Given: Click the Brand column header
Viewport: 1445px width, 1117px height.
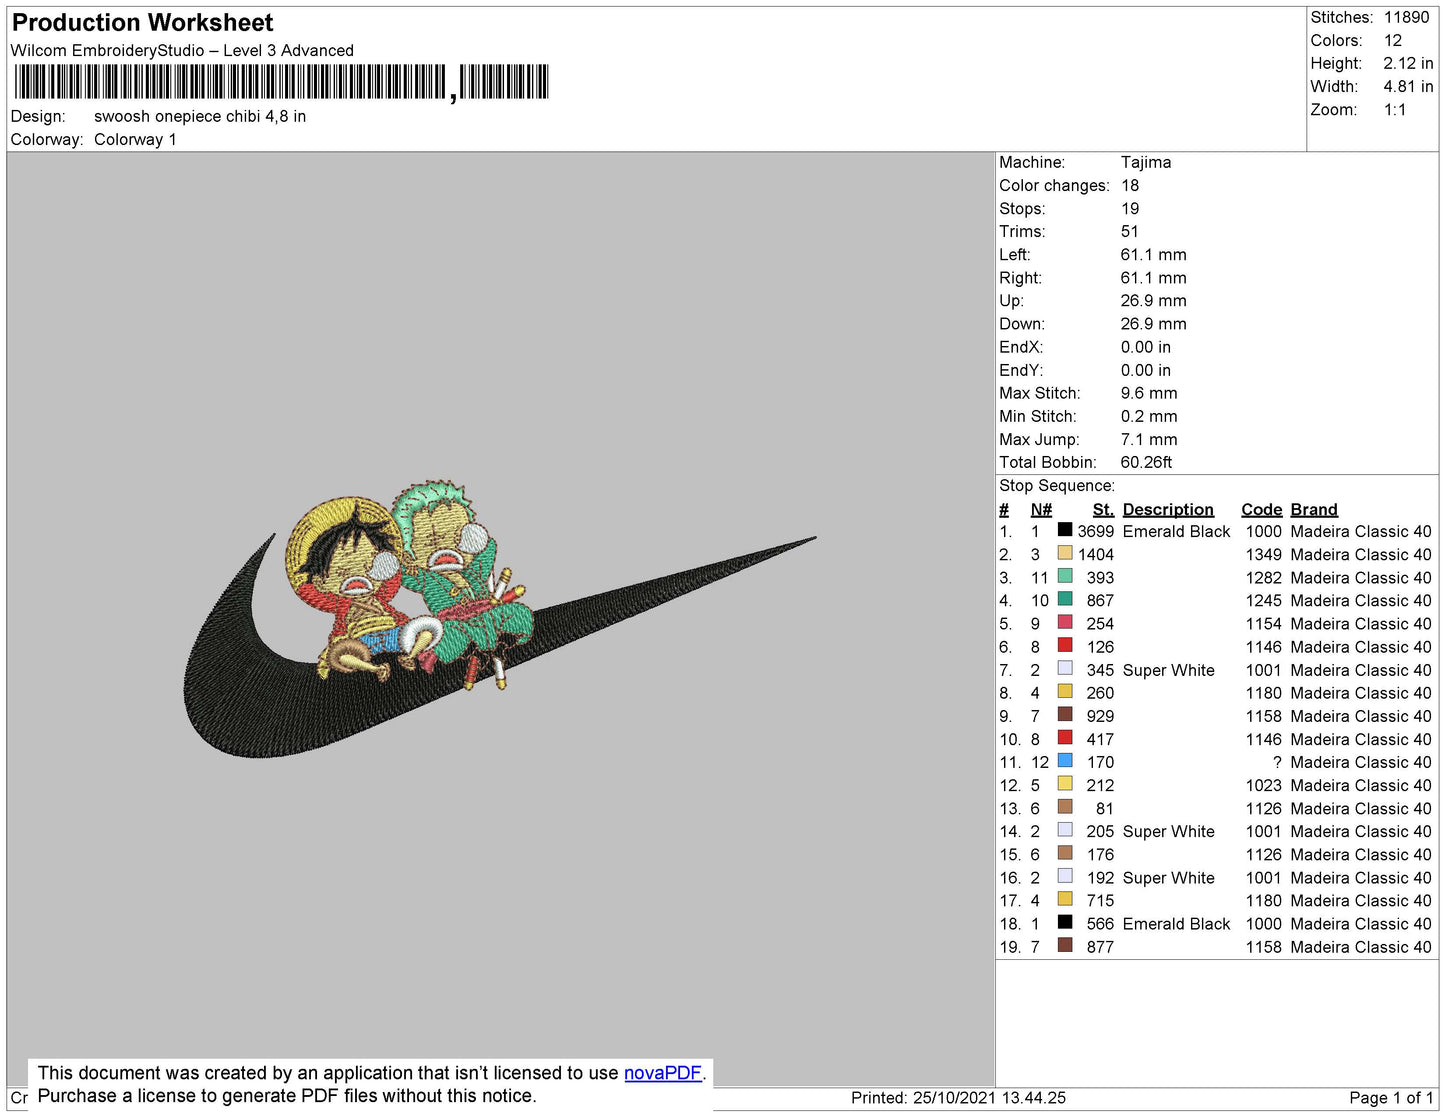Looking at the screenshot, I should [x=1313, y=509].
